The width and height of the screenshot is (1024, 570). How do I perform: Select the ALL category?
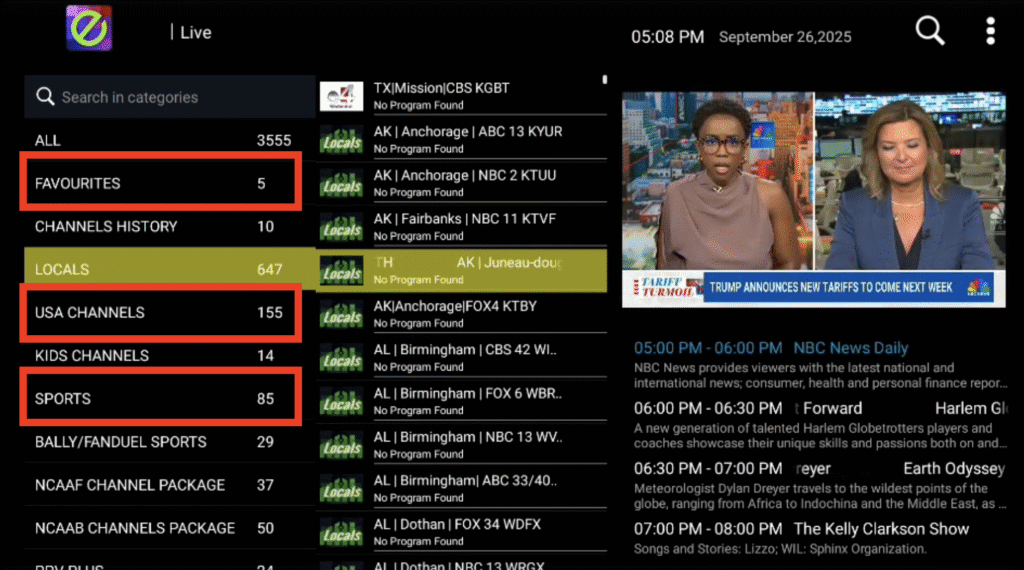170,140
